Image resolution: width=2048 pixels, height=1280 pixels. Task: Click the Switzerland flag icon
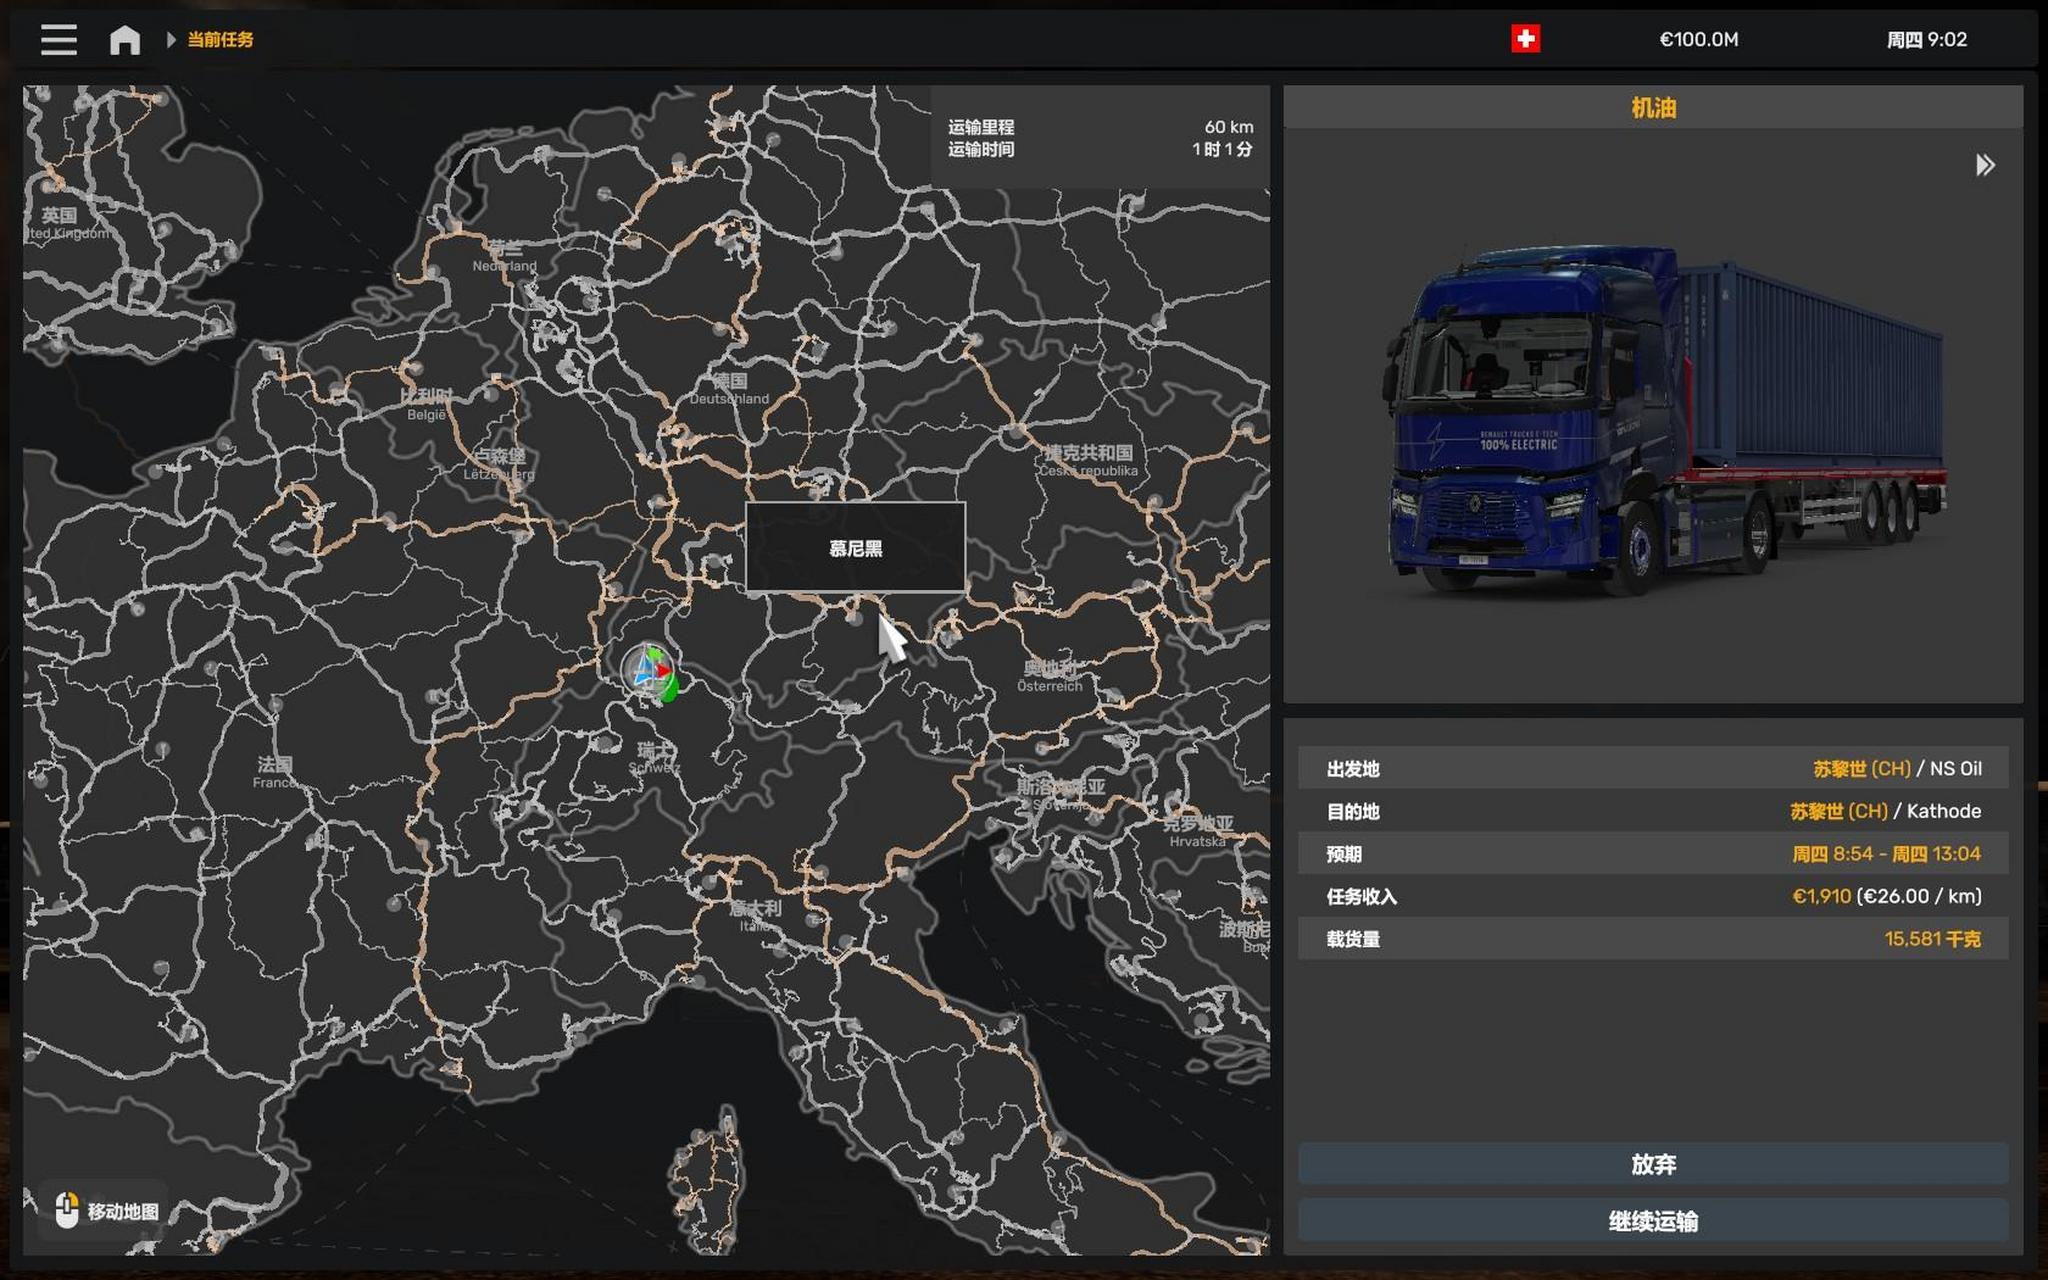[1525, 37]
